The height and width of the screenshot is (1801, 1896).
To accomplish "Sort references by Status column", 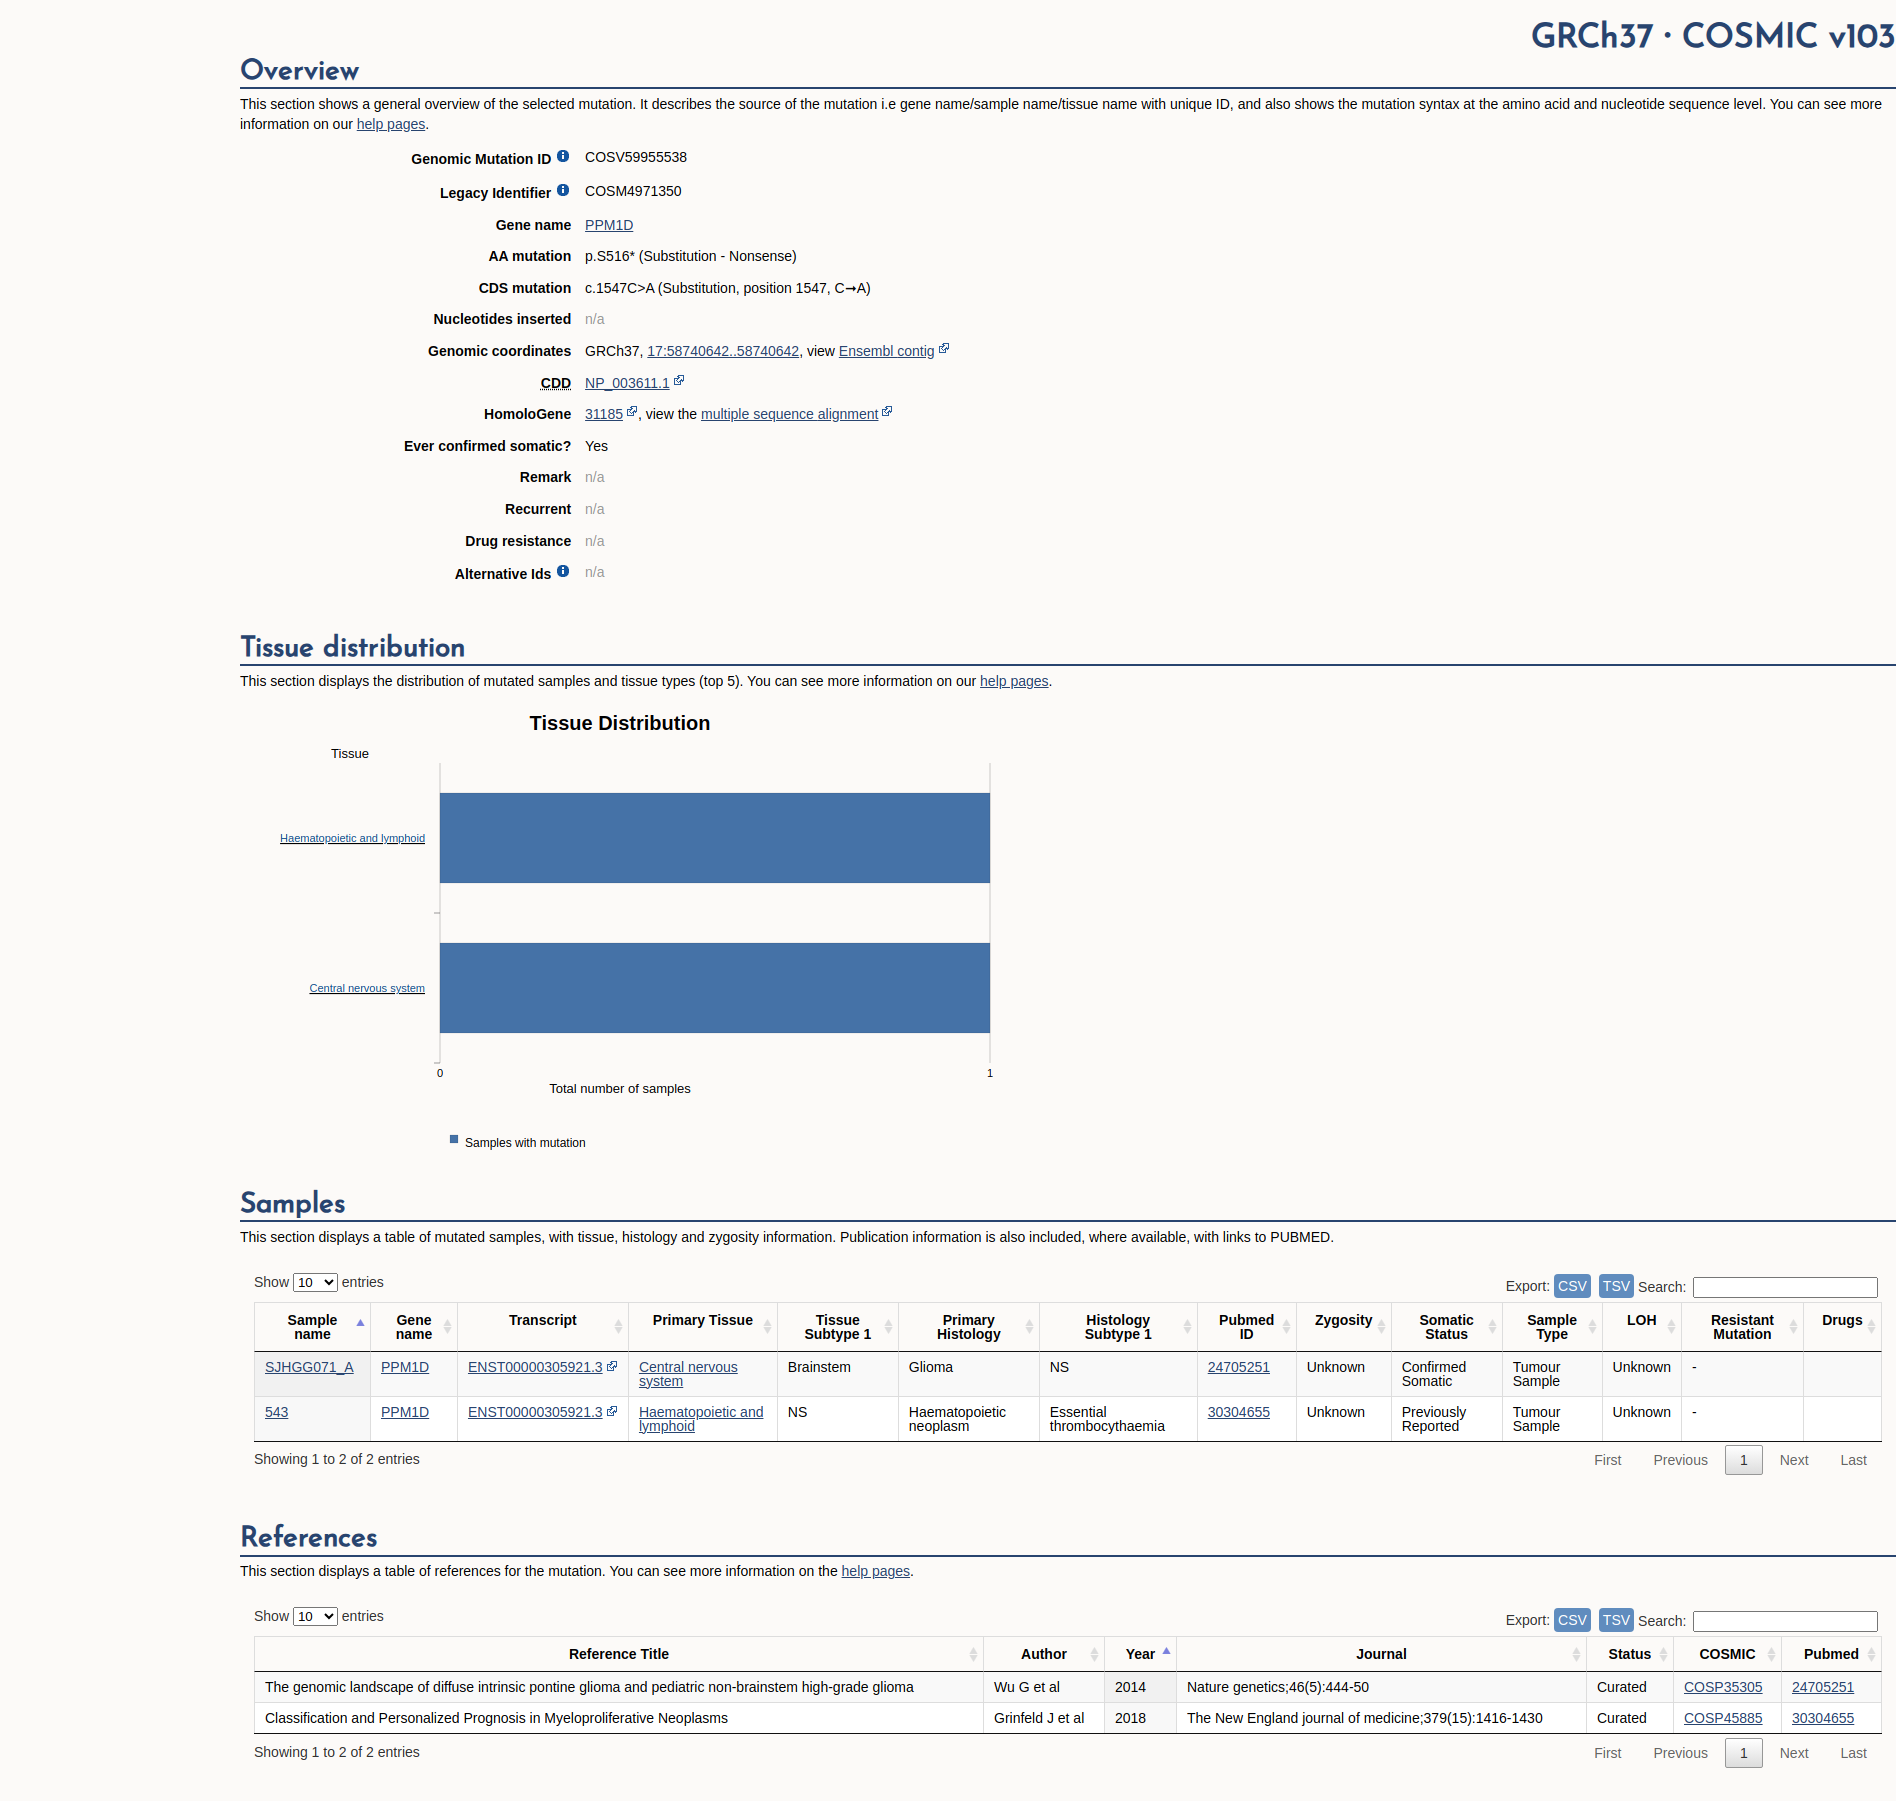I will pyautogui.click(x=1630, y=1654).
